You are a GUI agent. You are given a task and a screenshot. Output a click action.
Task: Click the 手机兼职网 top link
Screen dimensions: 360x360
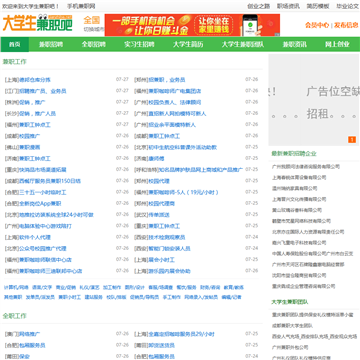pos(81,6)
